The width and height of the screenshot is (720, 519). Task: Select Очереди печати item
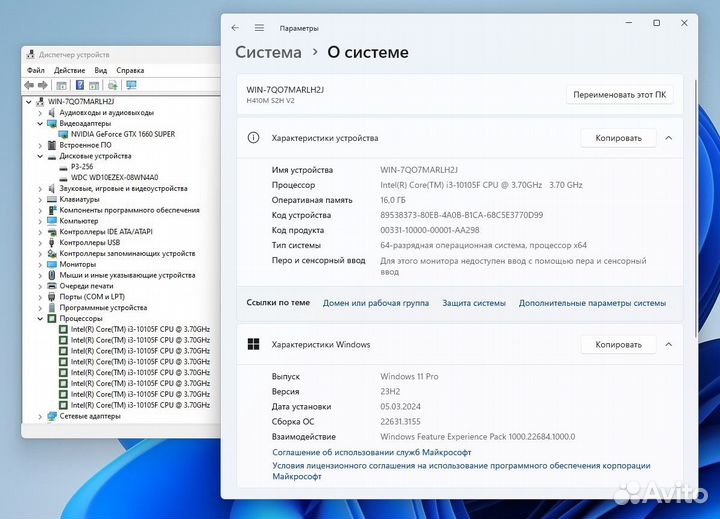[x=86, y=286]
